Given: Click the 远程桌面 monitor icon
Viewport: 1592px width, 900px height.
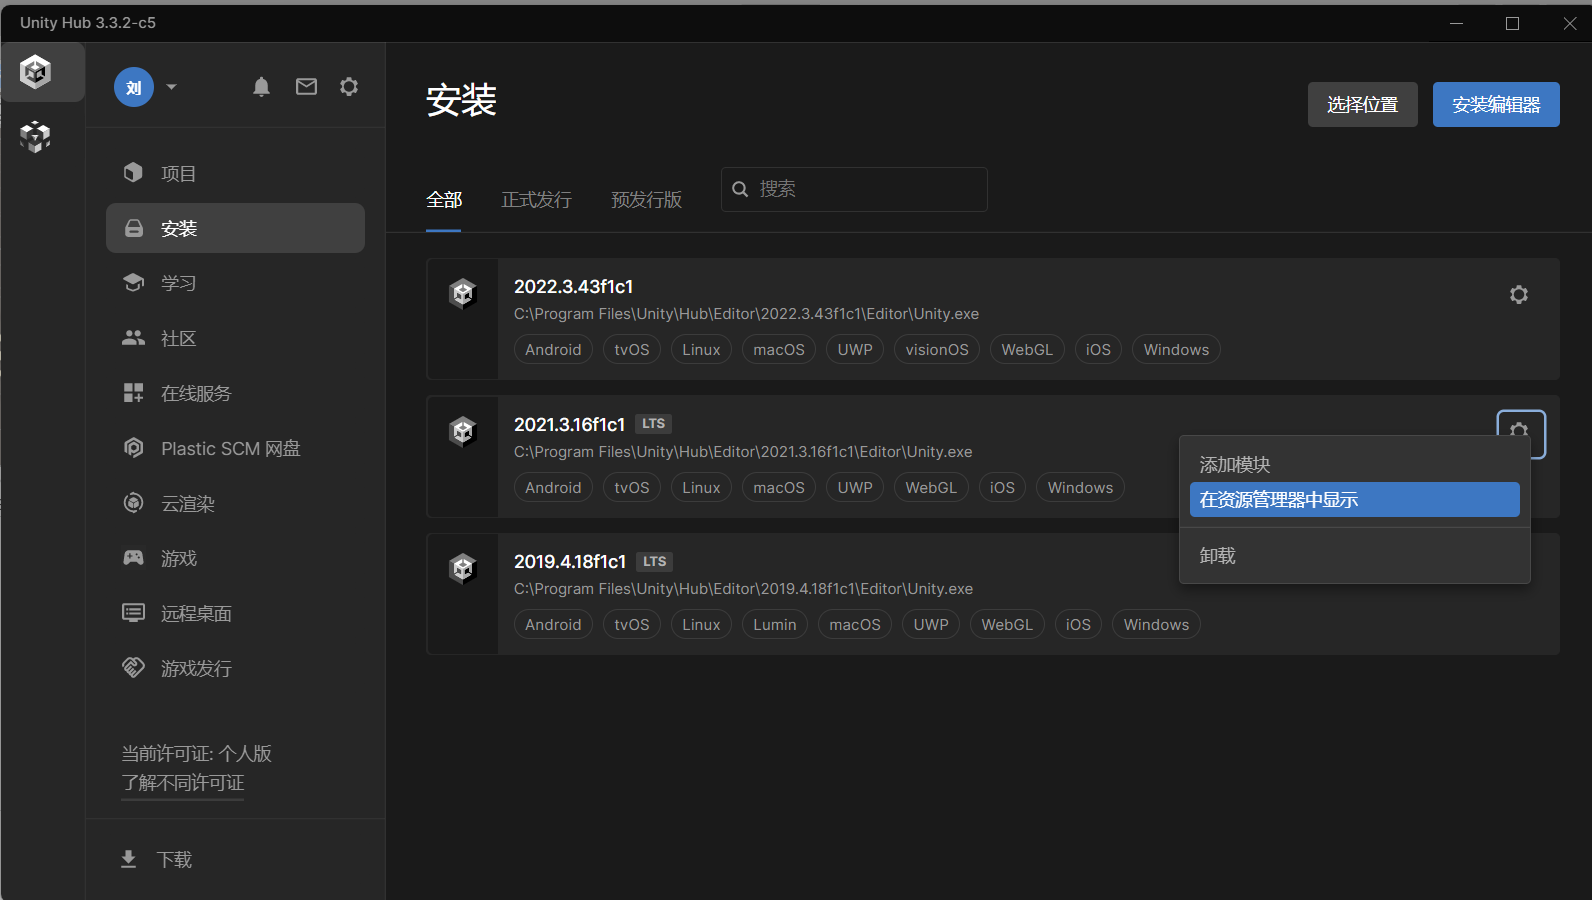Looking at the screenshot, I should click(133, 612).
